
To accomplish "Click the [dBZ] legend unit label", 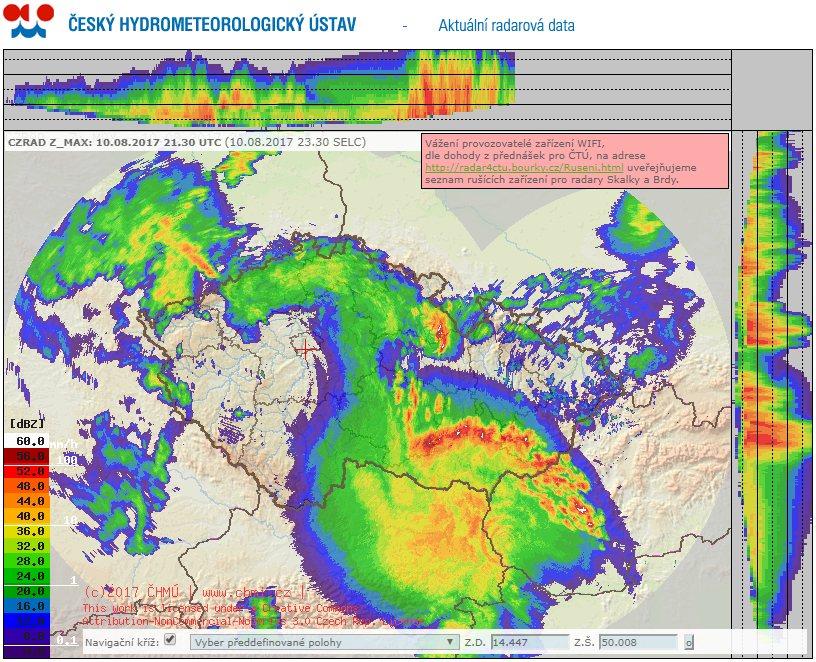I will click(27, 424).
